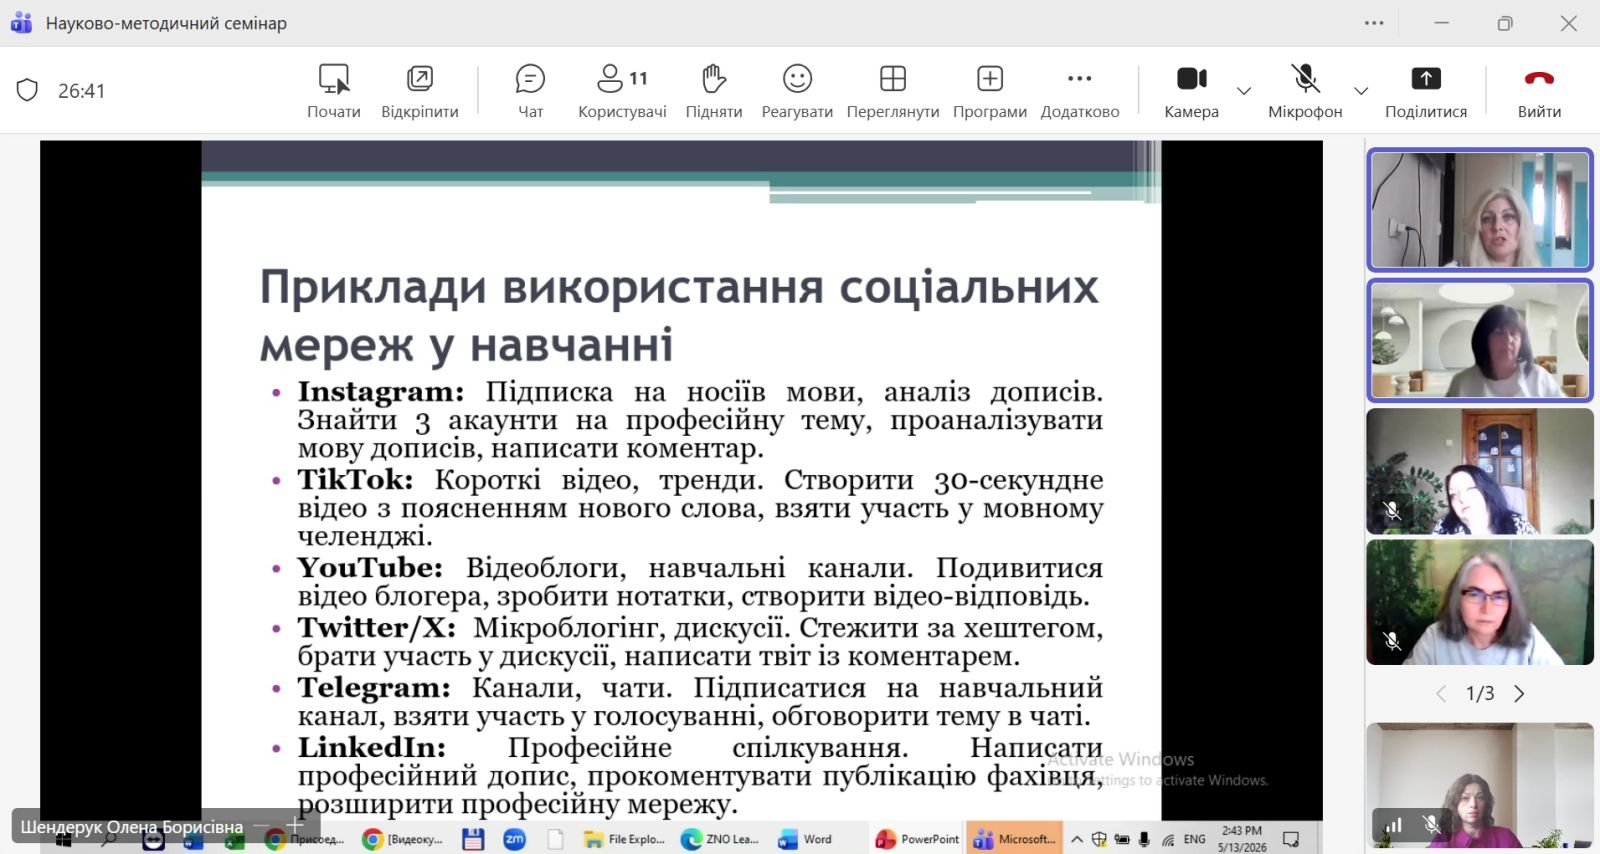Toggle the Камера camera on or off
This screenshot has width=1600, height=854.
pyautogui.click(x=1191, y=91)
